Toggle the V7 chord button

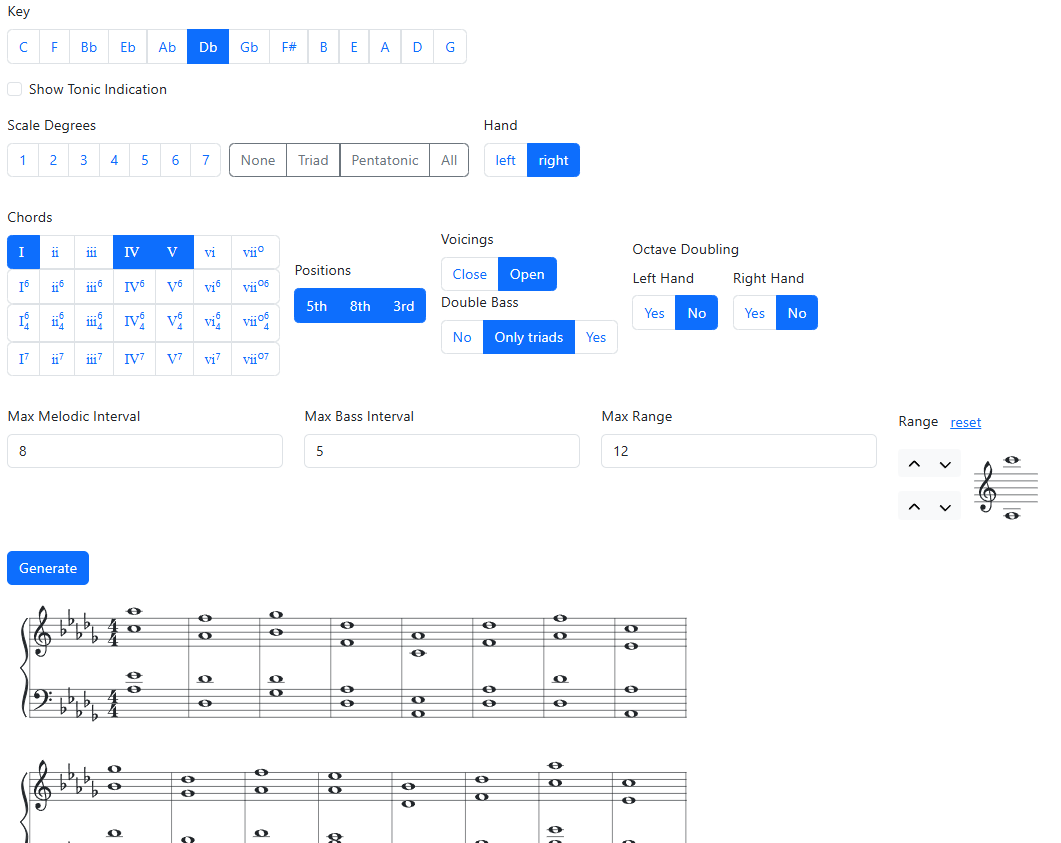point(174,359)
